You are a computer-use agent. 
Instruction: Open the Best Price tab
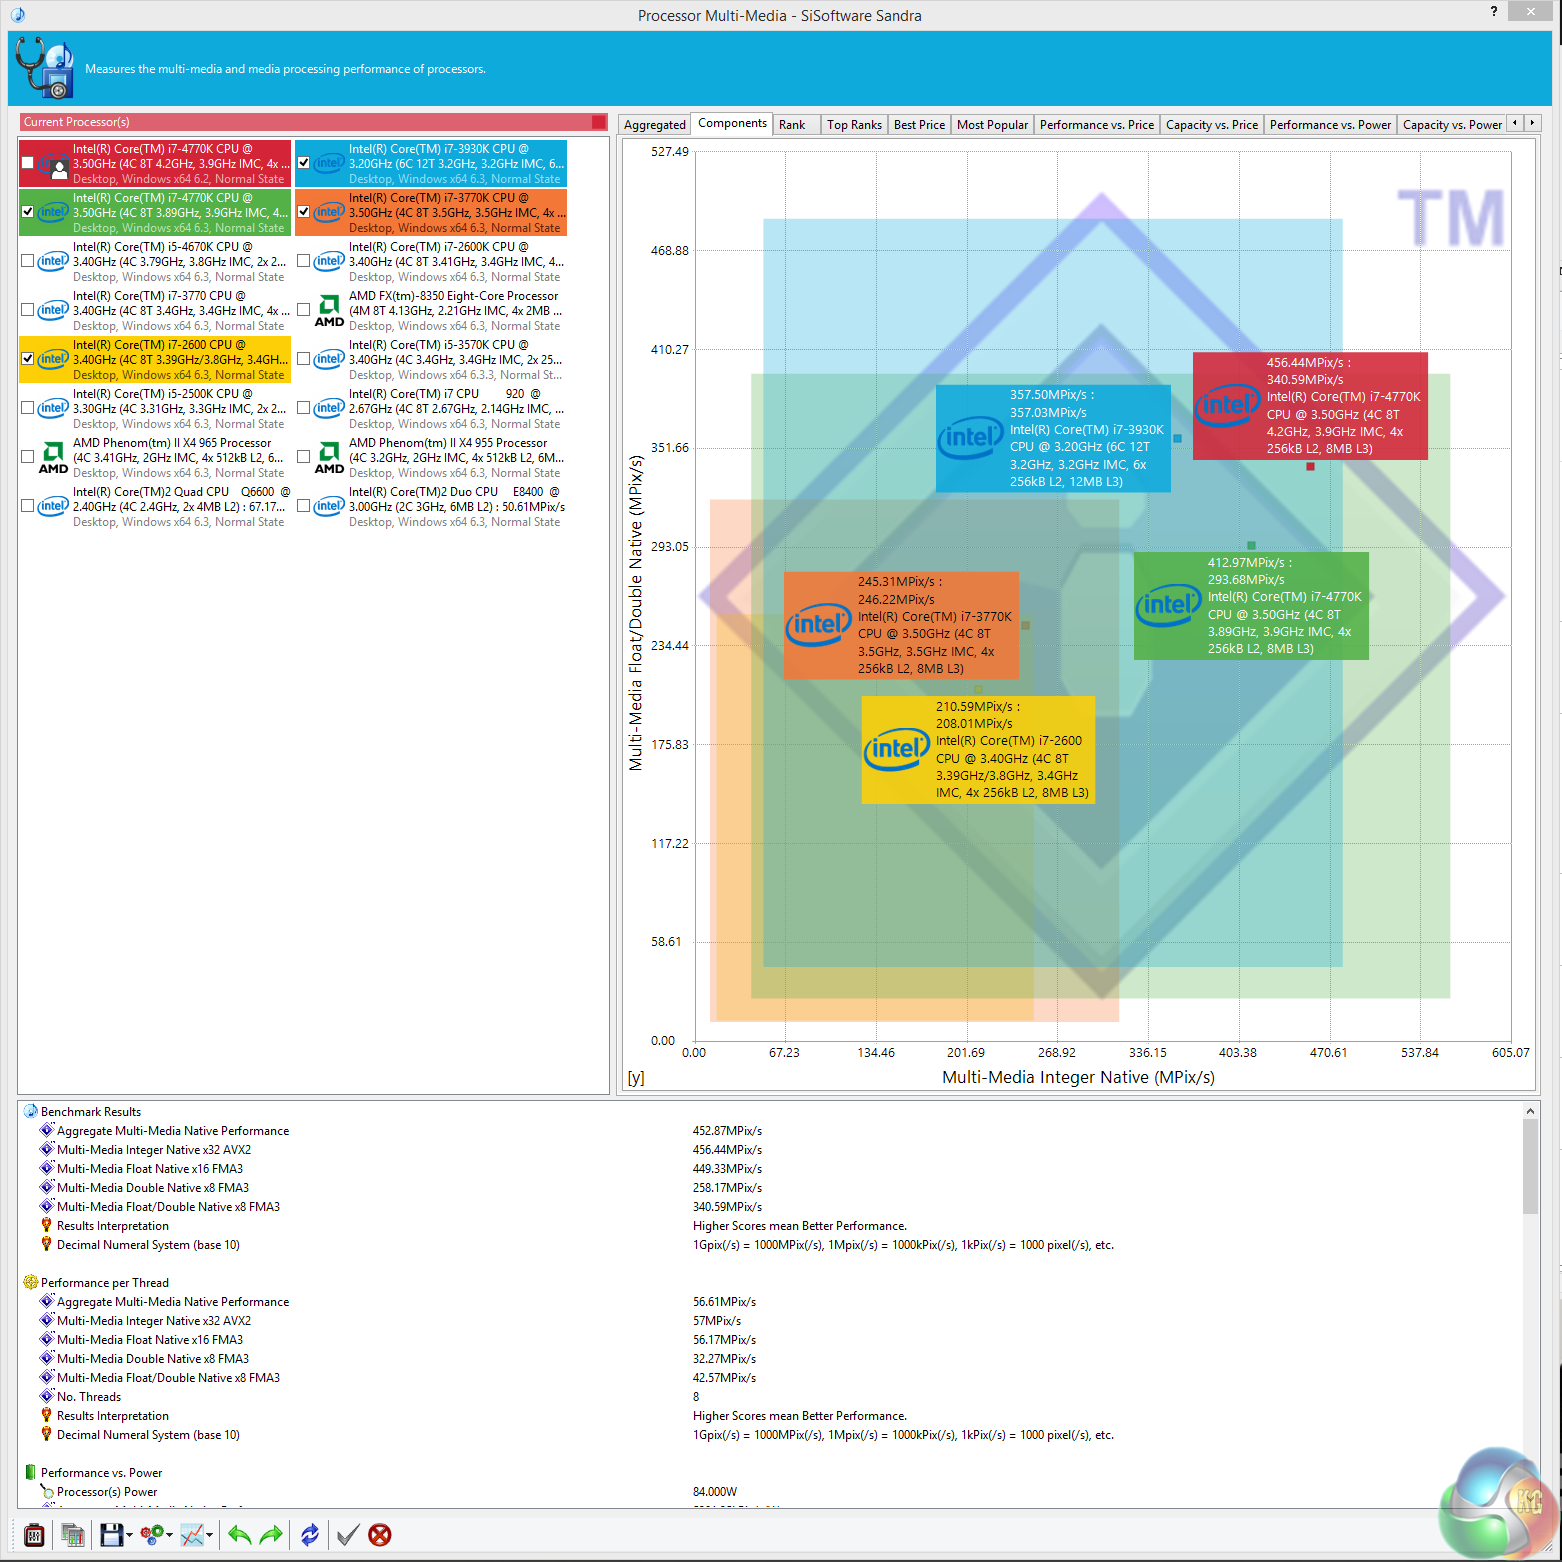click(x=919, y=125)
